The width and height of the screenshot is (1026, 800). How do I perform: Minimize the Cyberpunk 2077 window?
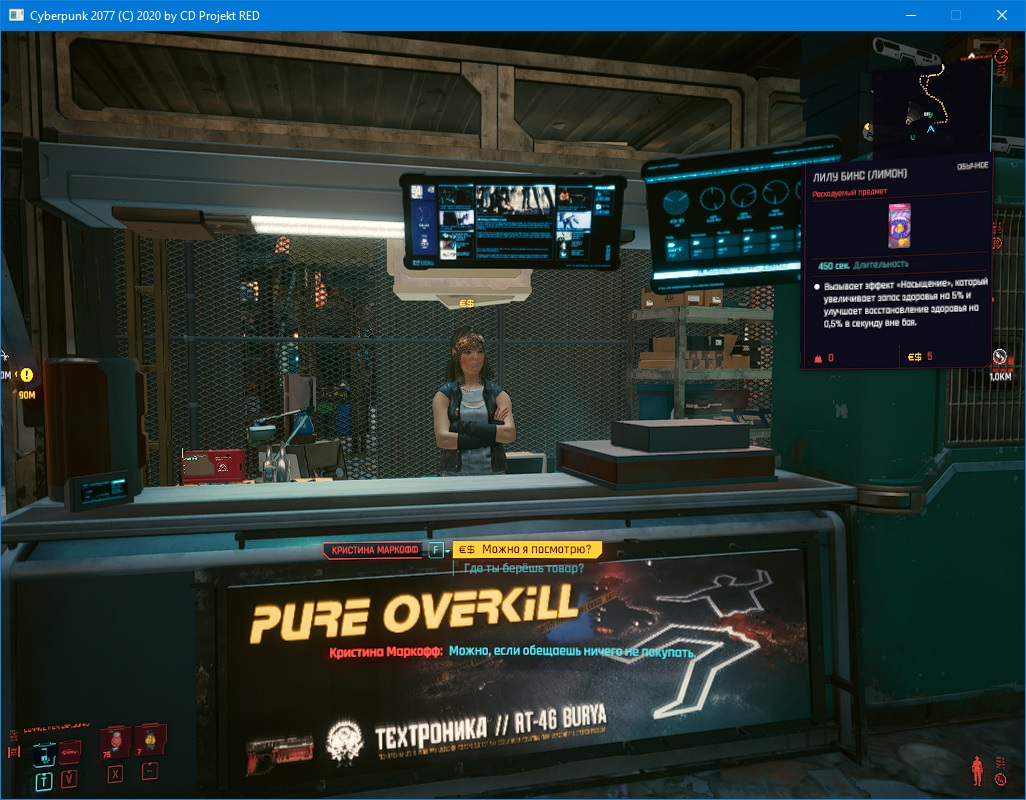point(910,15)
